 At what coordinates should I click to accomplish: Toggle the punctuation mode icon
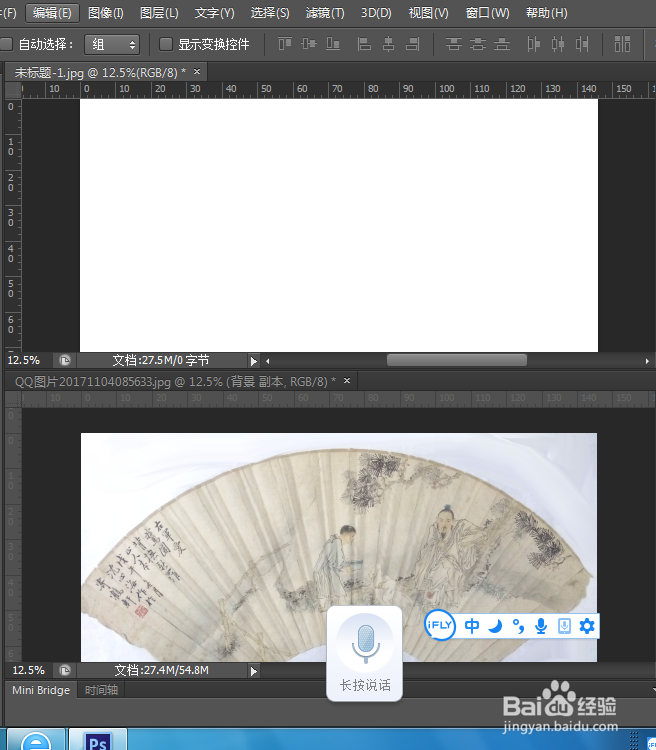[518, 626]
